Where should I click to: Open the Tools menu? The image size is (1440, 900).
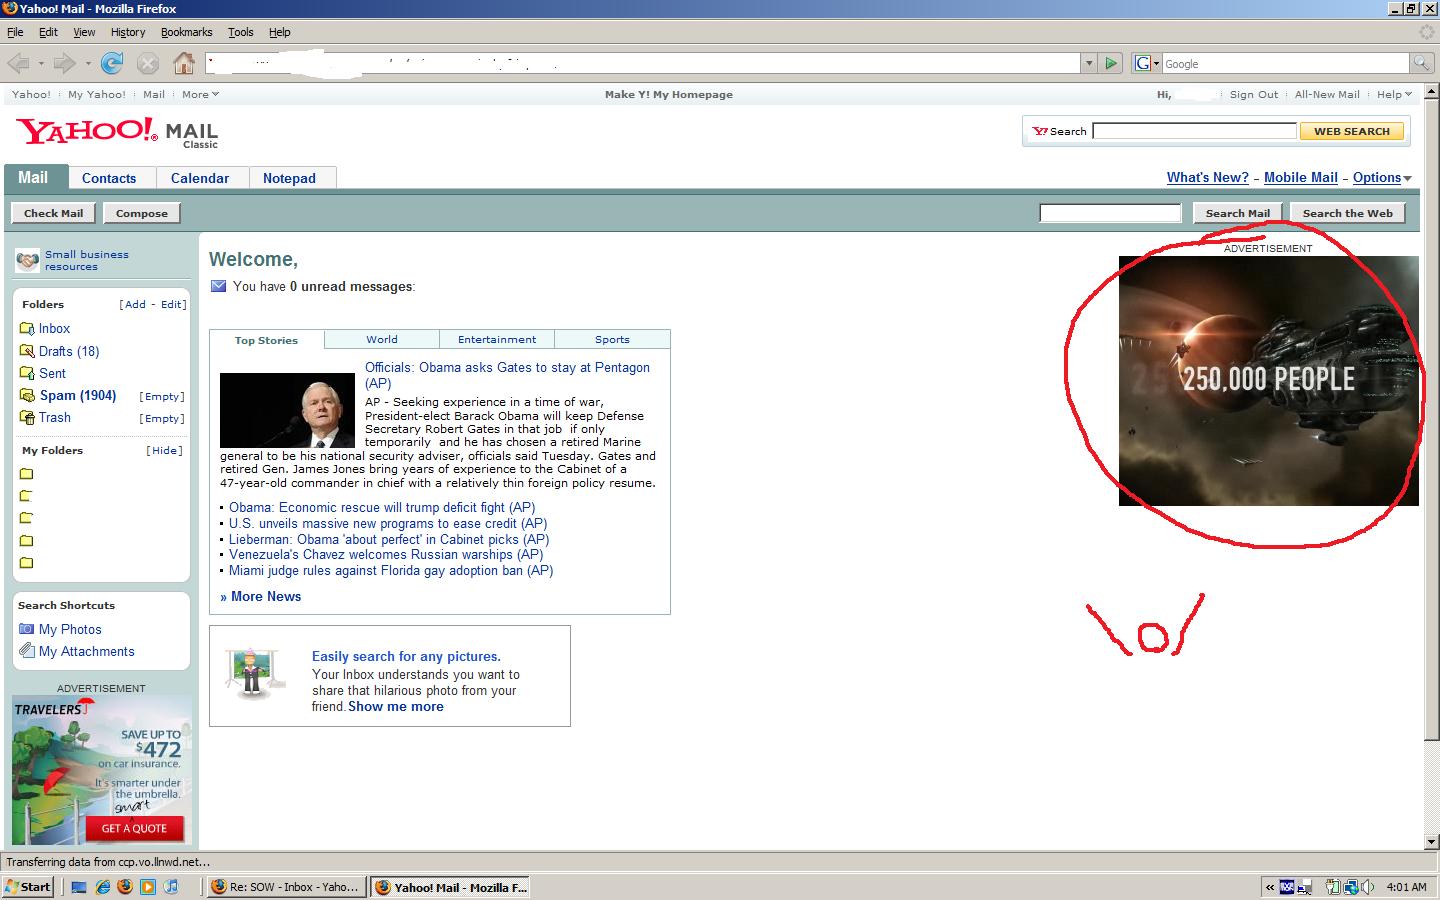click(241, 32)
